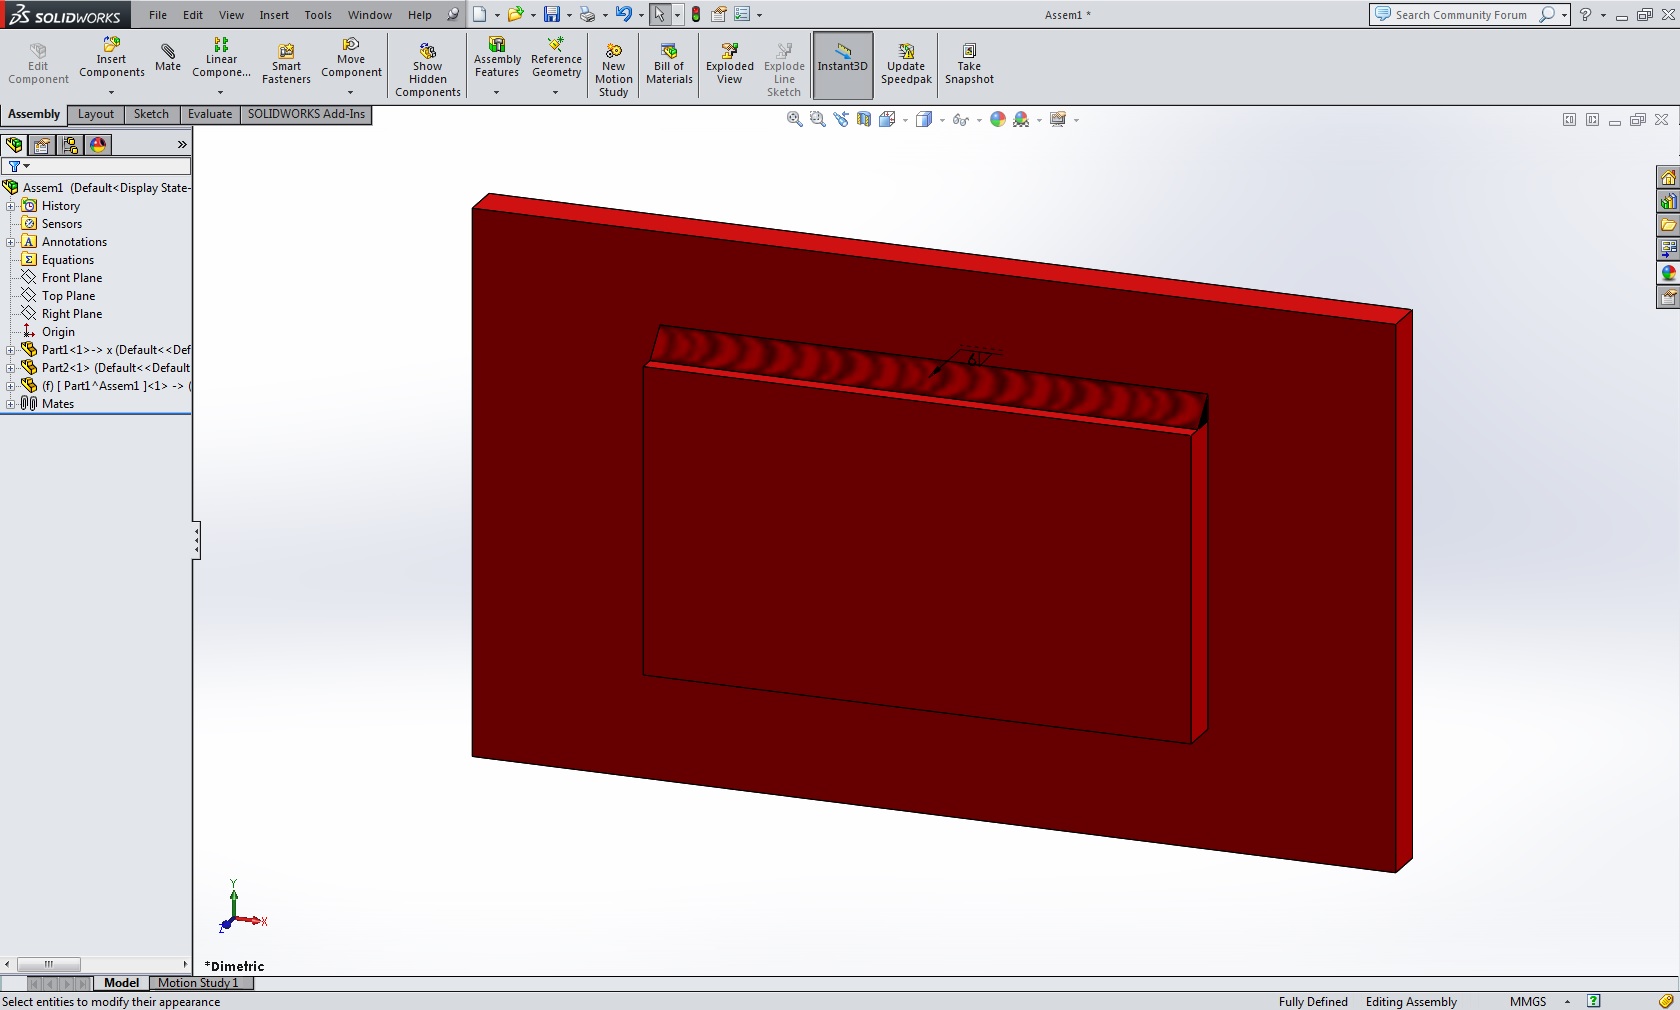Open the Edit Appearance color ball
1680x1010 pixels.
tap(997, 120)
